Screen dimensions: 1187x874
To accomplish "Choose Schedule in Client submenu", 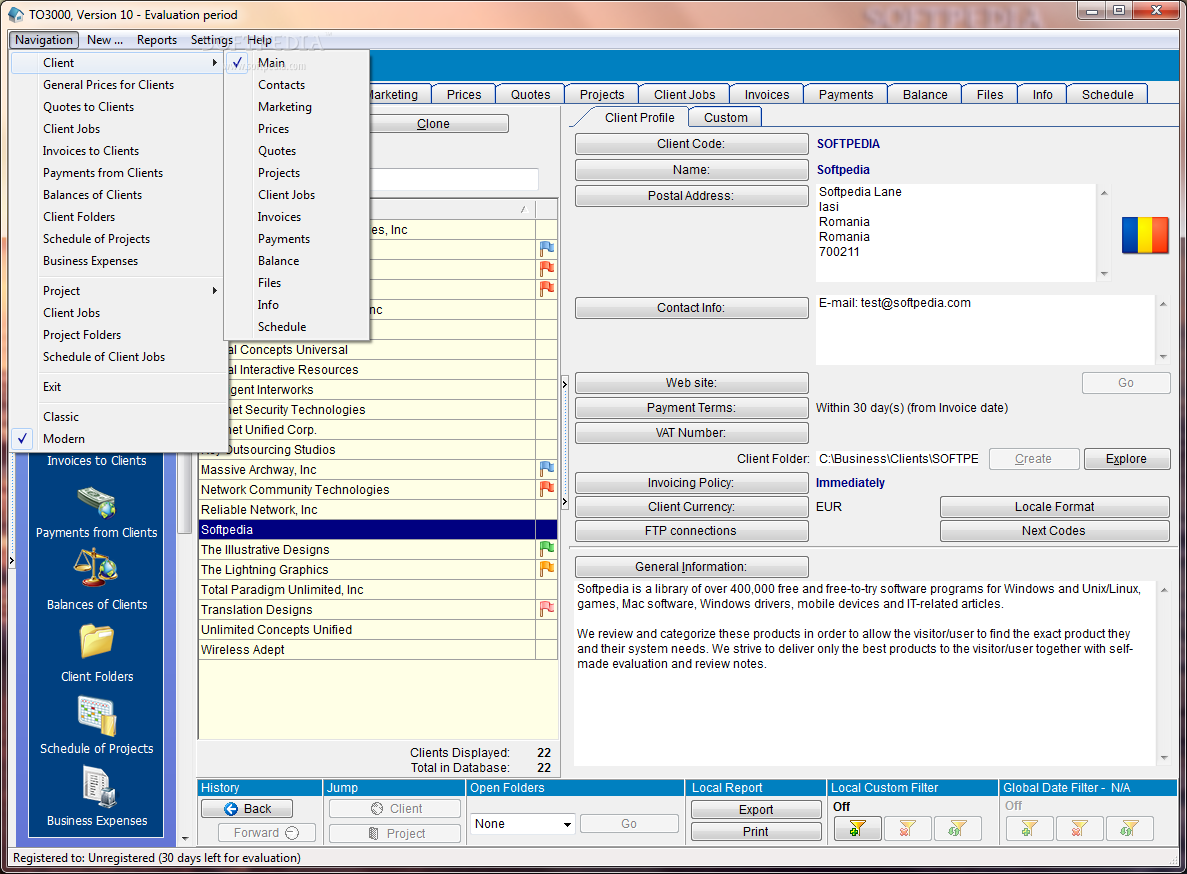I will pos(282,326).
